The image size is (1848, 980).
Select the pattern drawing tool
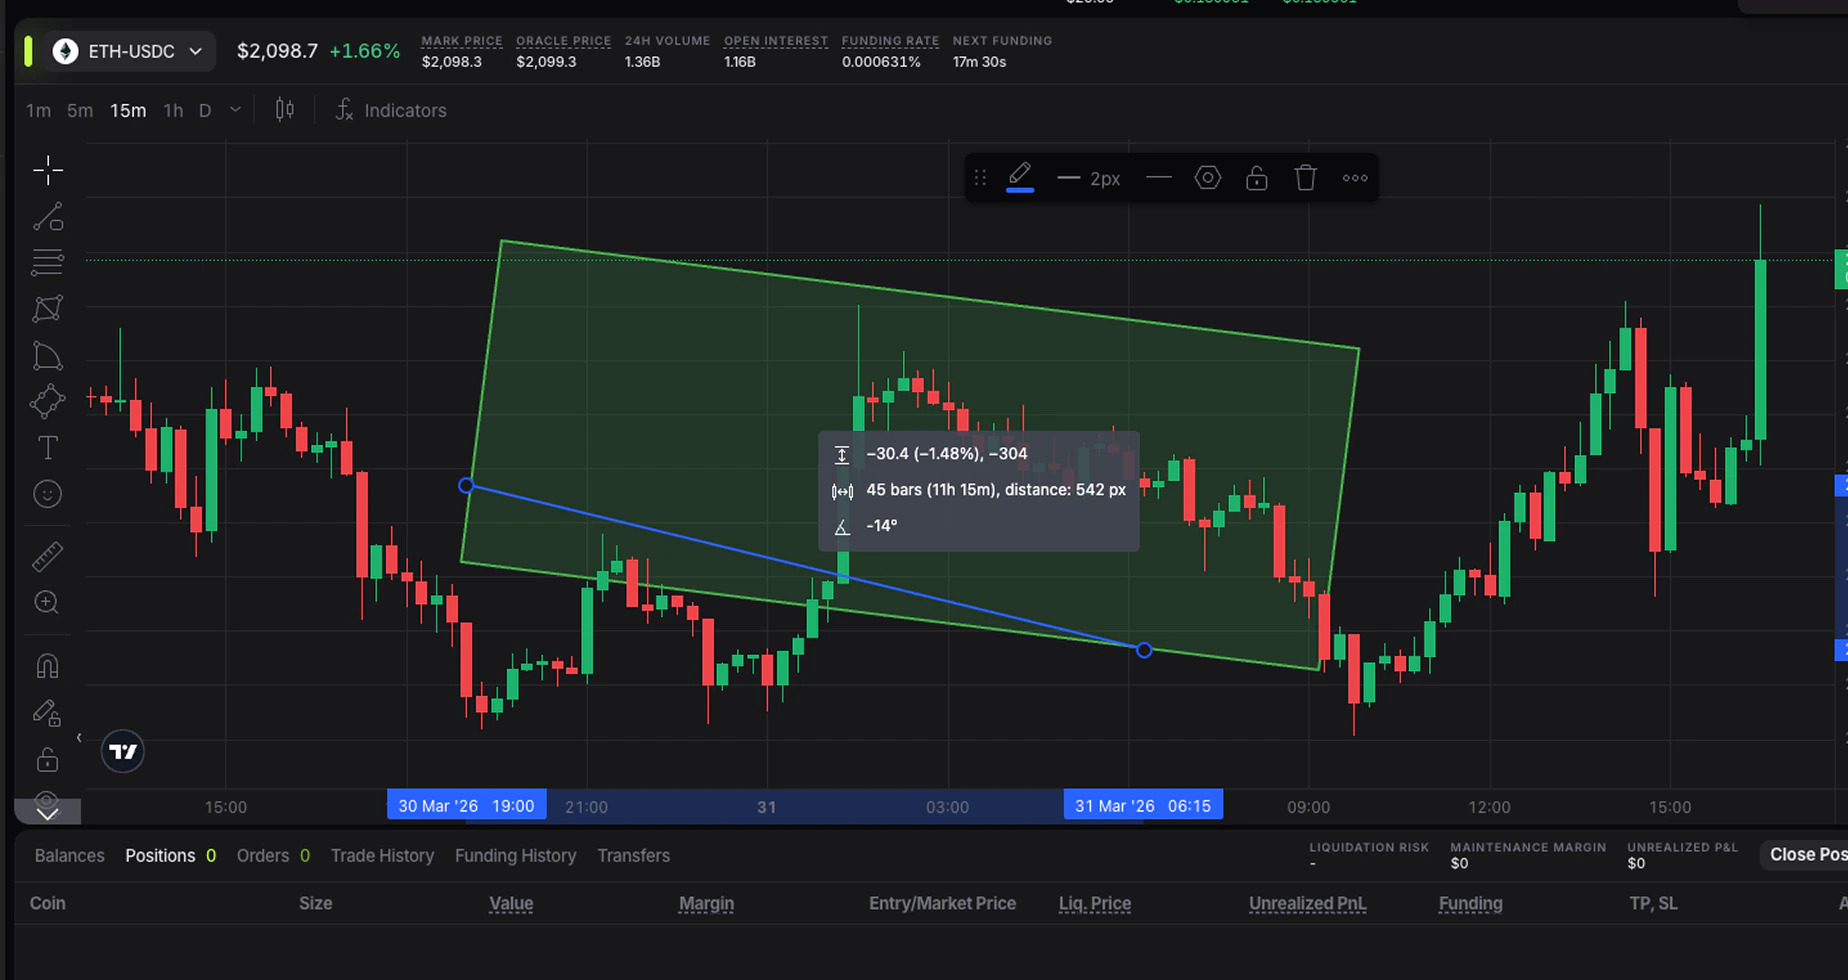coord(48,309)
